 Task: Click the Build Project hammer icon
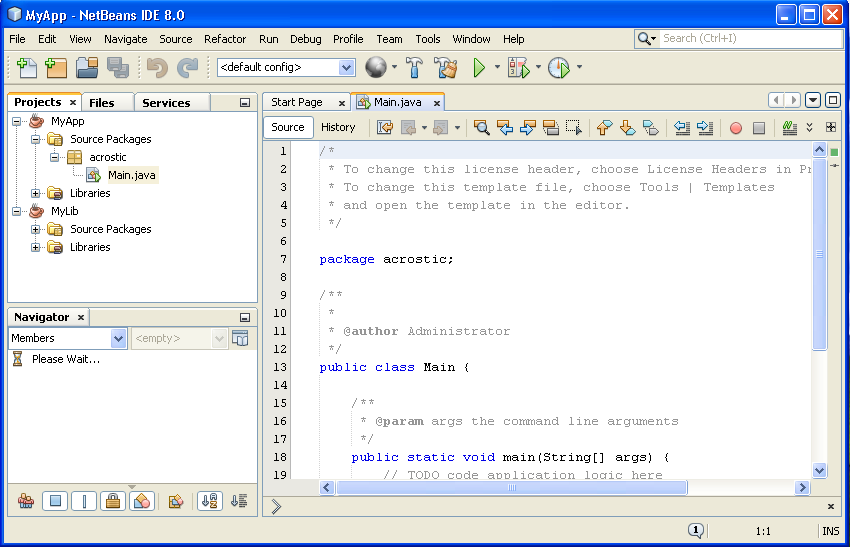point(414,68)
